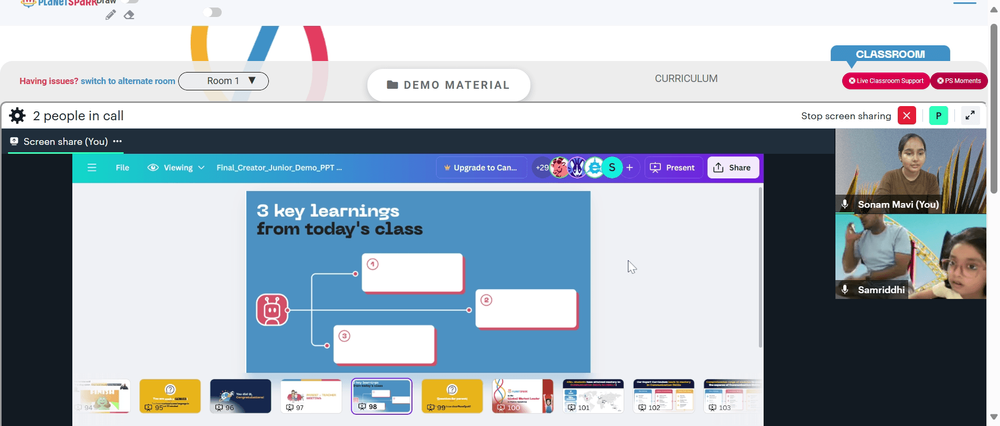Click Sonam Mavi's microphone icon
The width and height of the screenshot is (1000, 426).
pyautogui.click(x=845, y=205)
